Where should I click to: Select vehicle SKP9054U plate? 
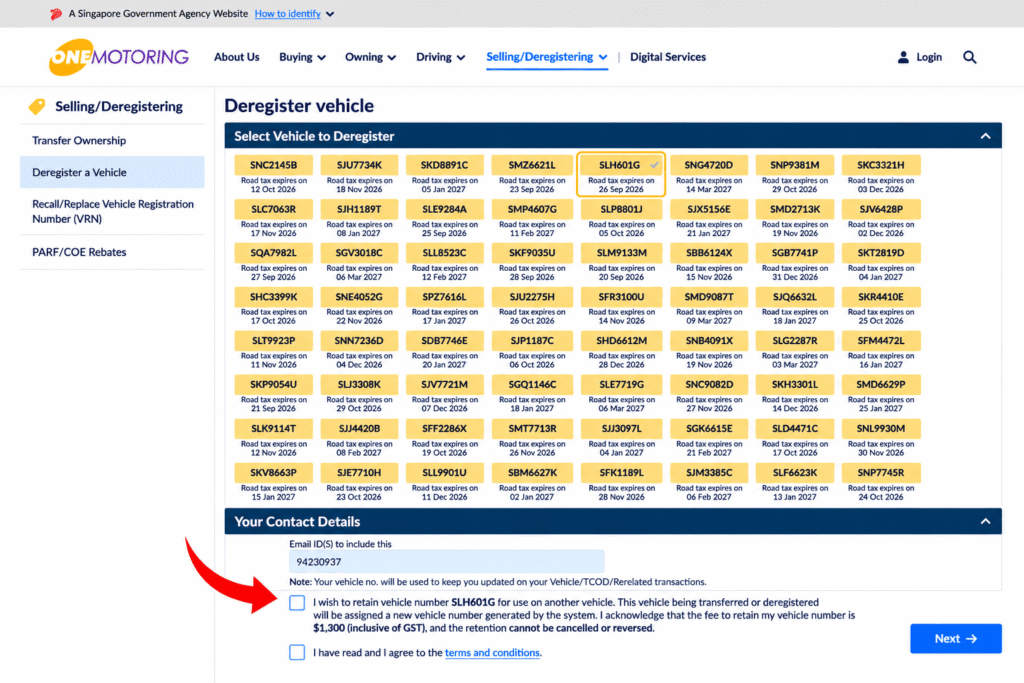(x=274, y=384)
